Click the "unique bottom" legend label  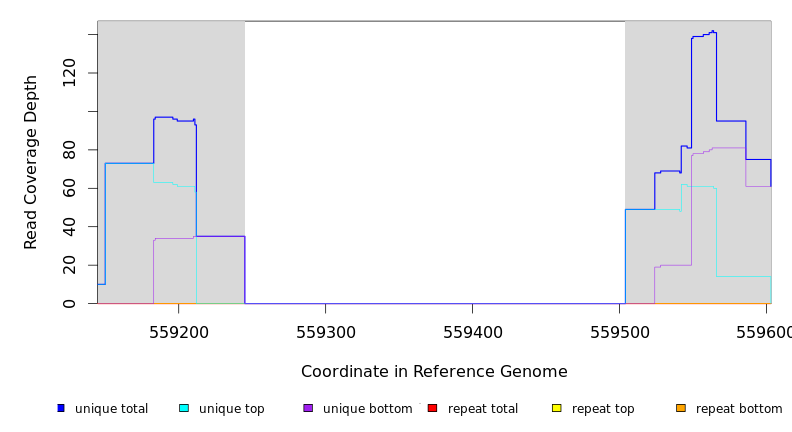pos(367,409)
